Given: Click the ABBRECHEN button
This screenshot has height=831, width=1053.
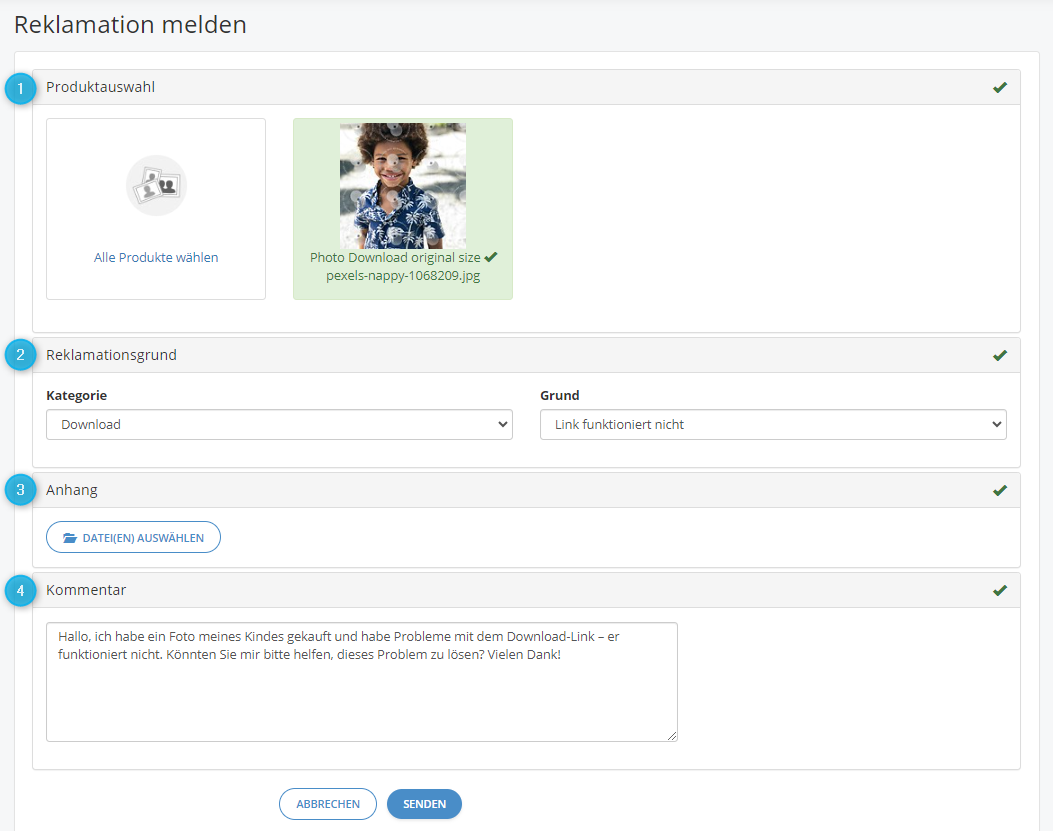Looking at the screenshot, I should tap(328, 804).
